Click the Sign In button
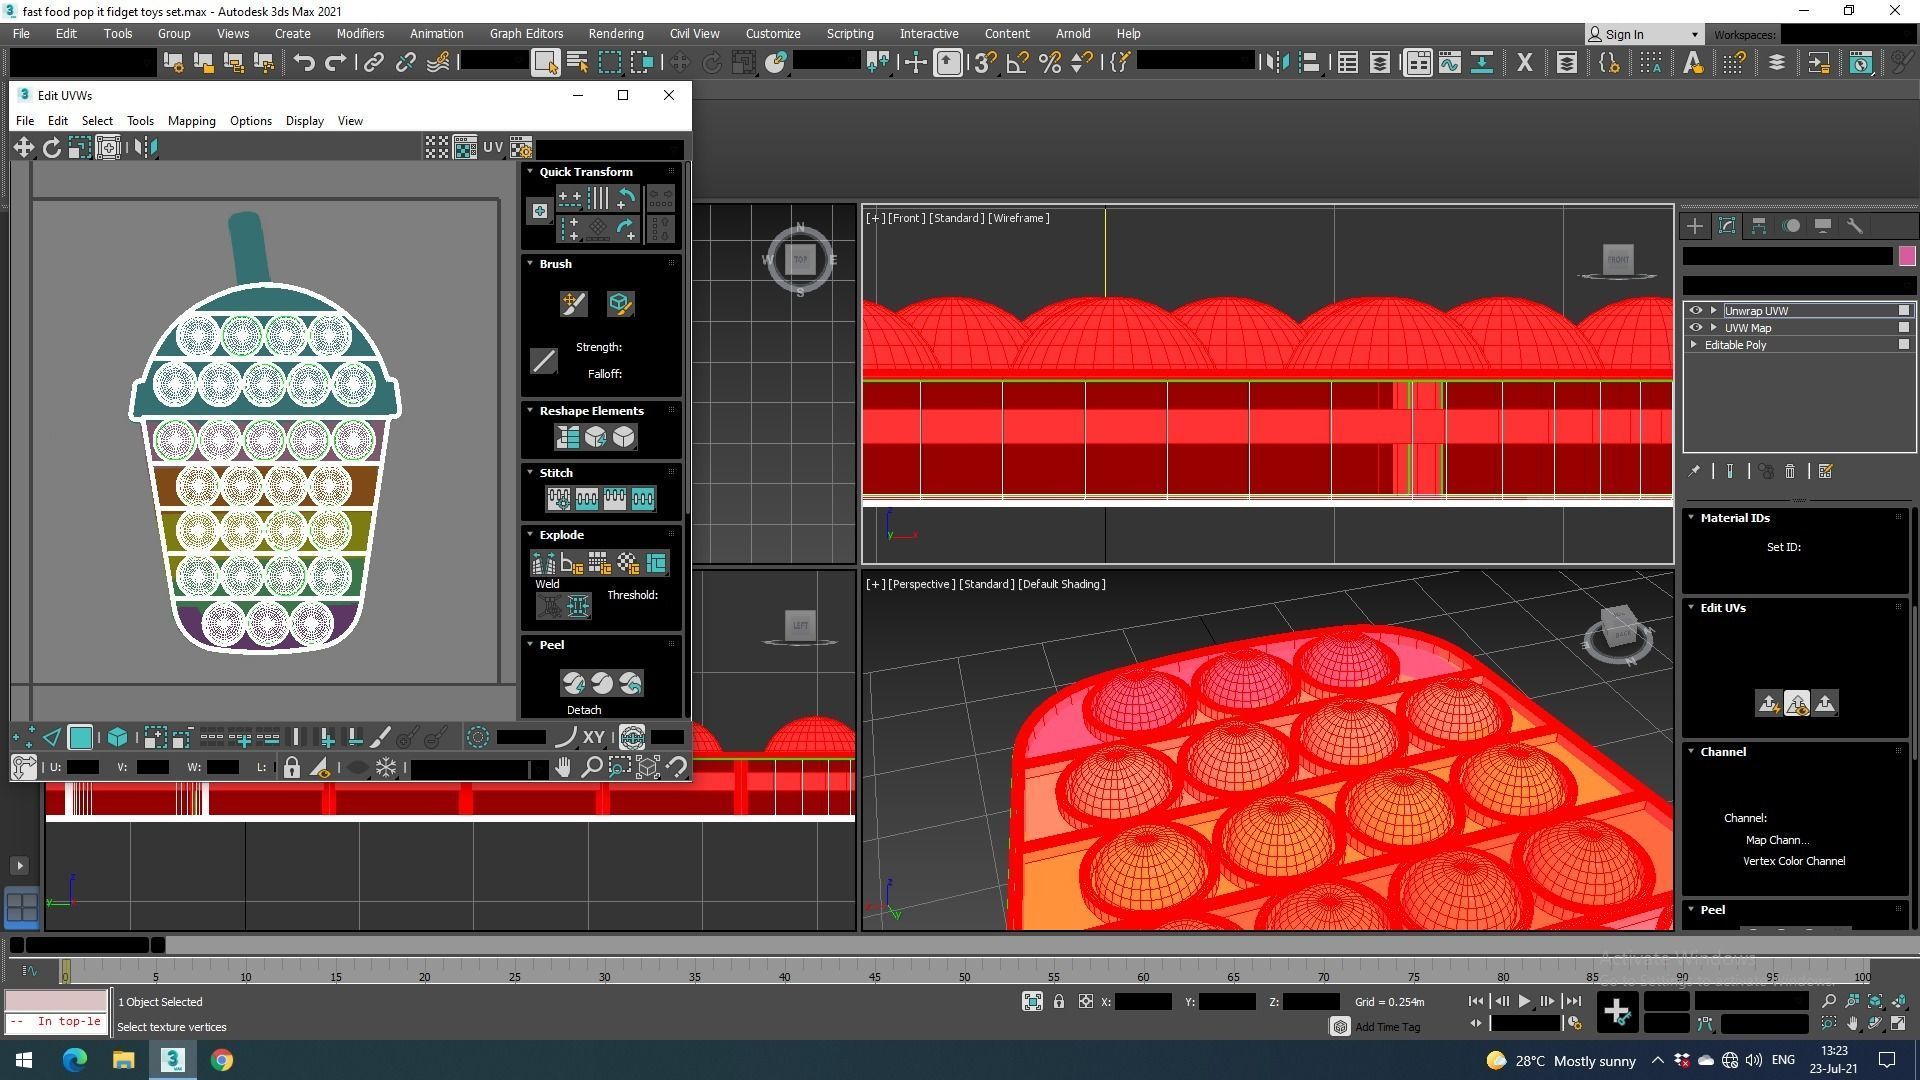This screenshot has height=1080, width=1920. [1623, 34]
